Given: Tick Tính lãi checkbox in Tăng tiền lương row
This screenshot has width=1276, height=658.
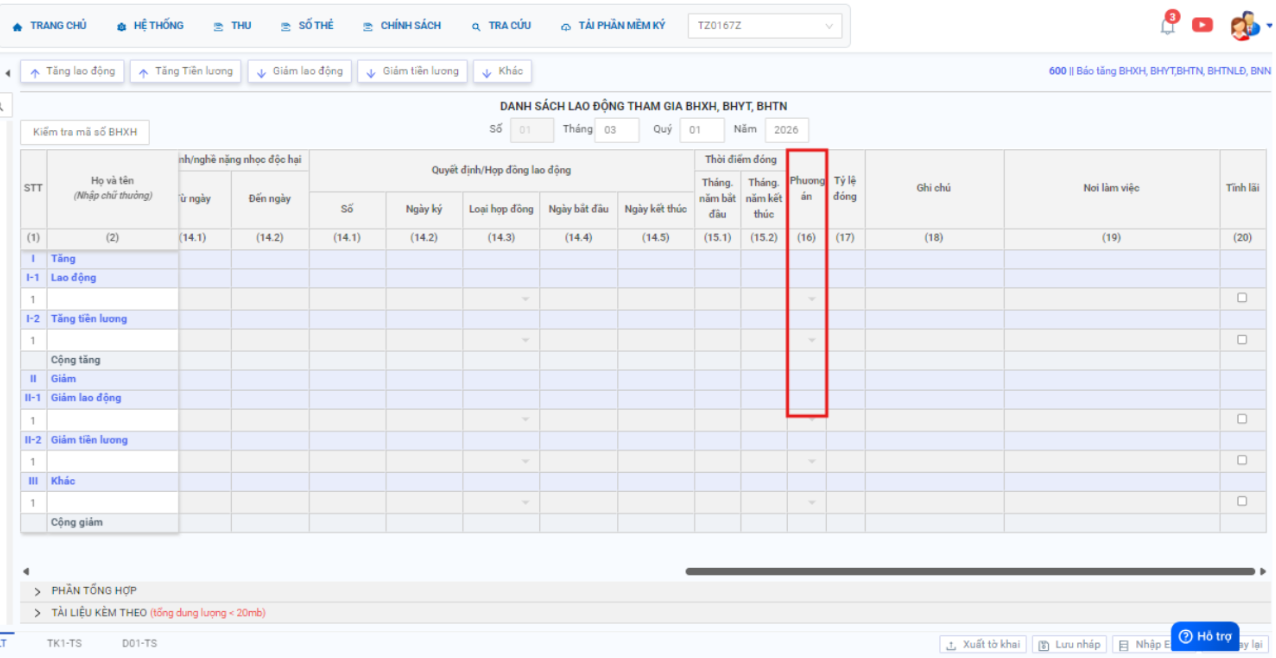Looking at the screenshot, I should point(1242,340).
